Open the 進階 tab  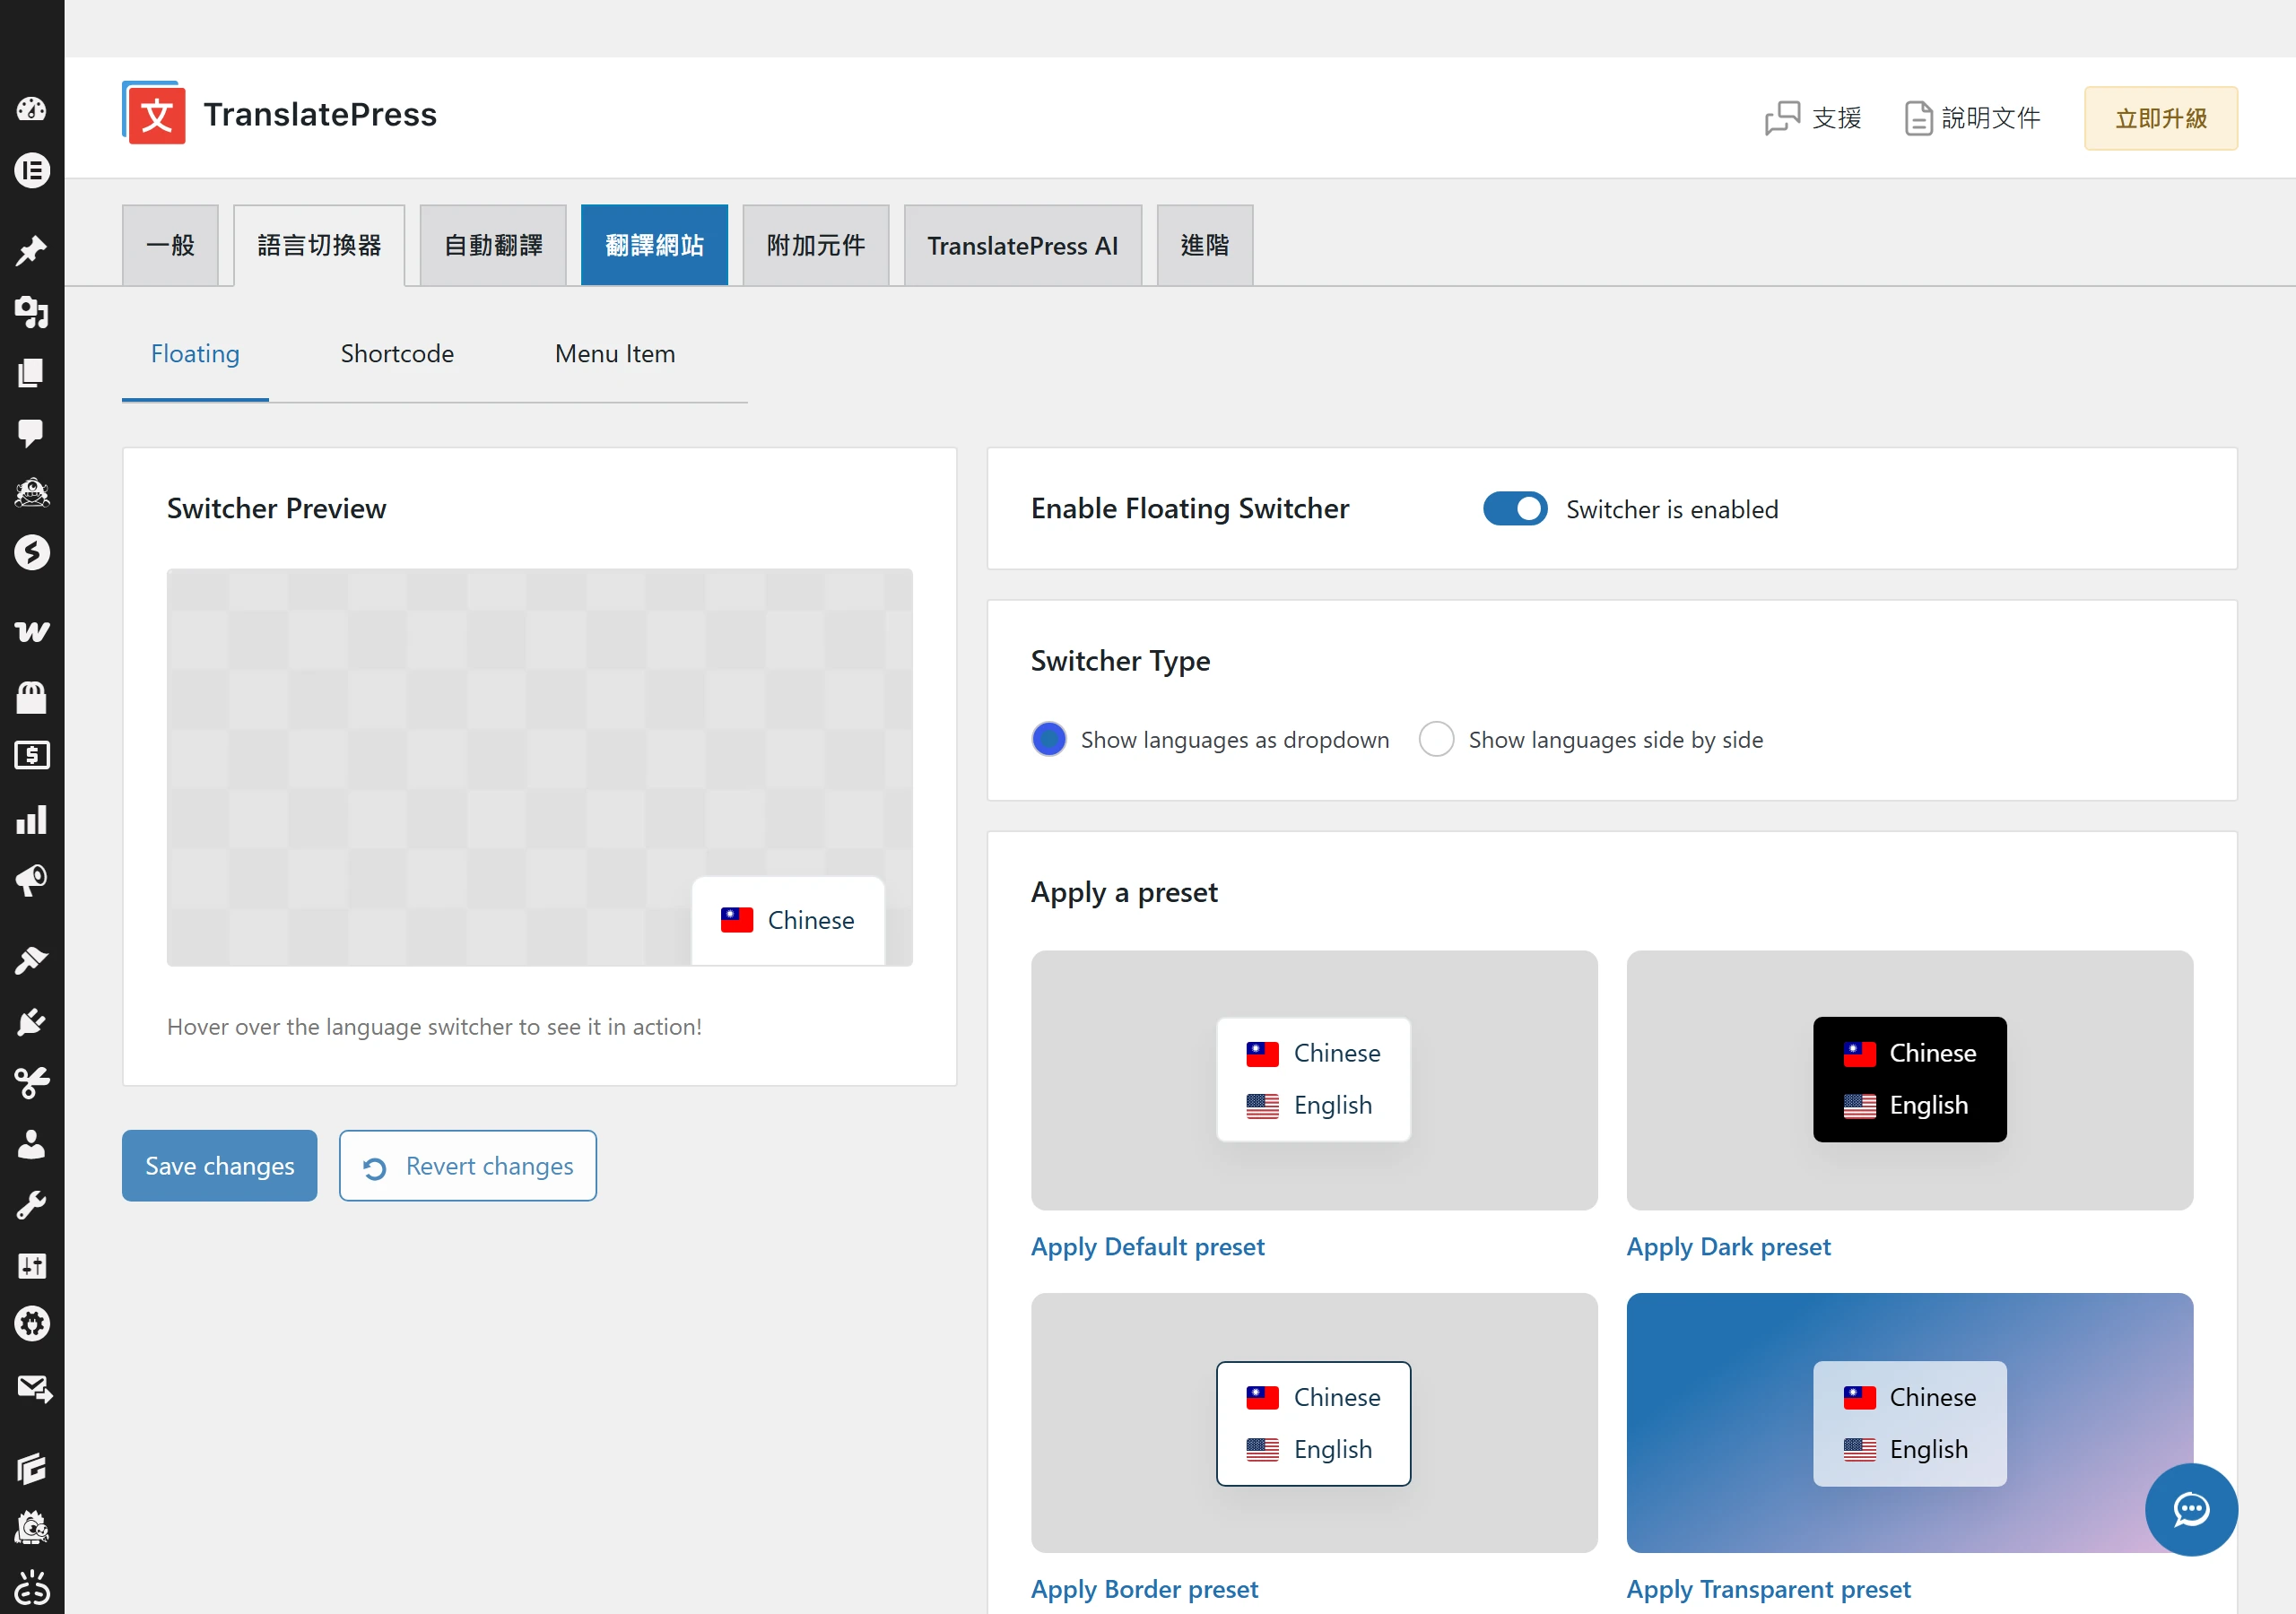pyautogui.click(x=1205, y=246)
